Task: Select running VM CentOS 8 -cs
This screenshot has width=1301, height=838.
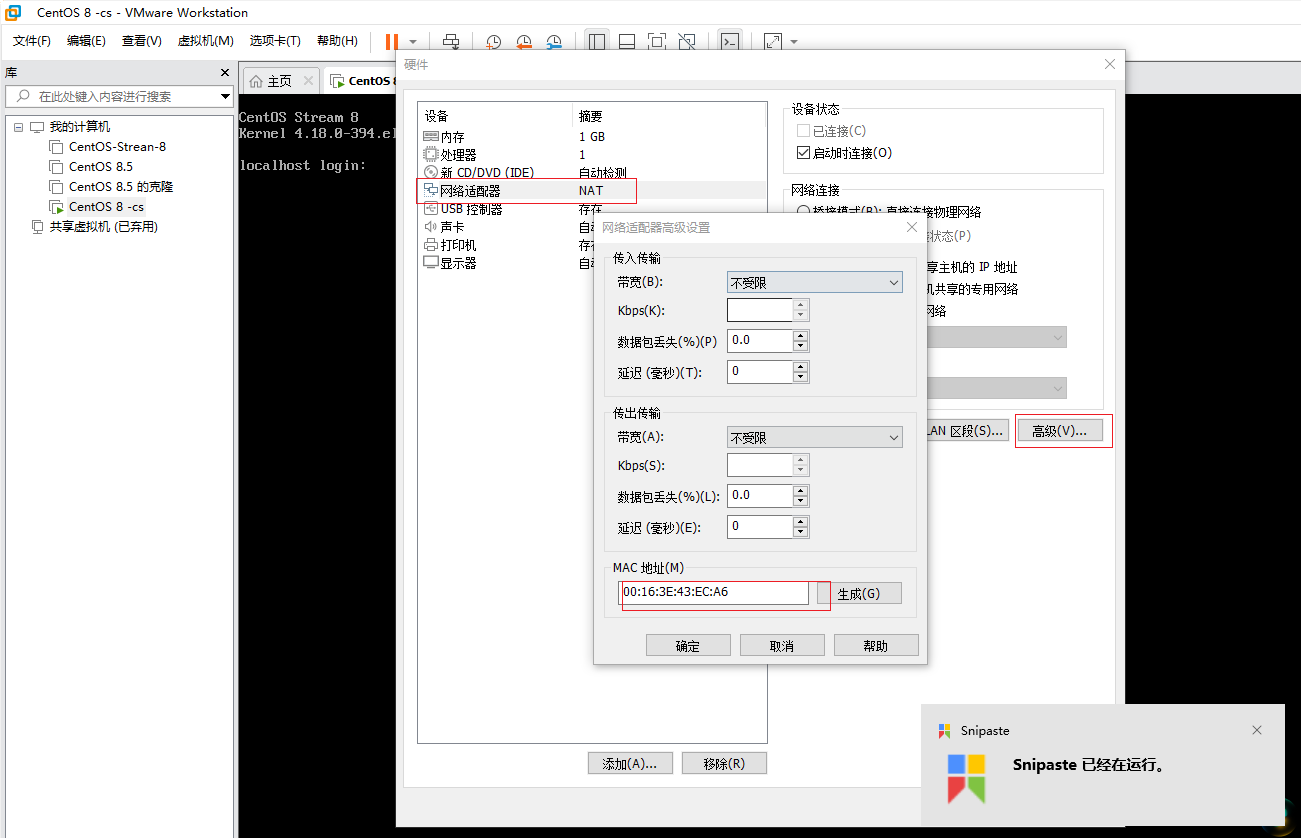Action: pyautogui.click(x=106, y=207)
